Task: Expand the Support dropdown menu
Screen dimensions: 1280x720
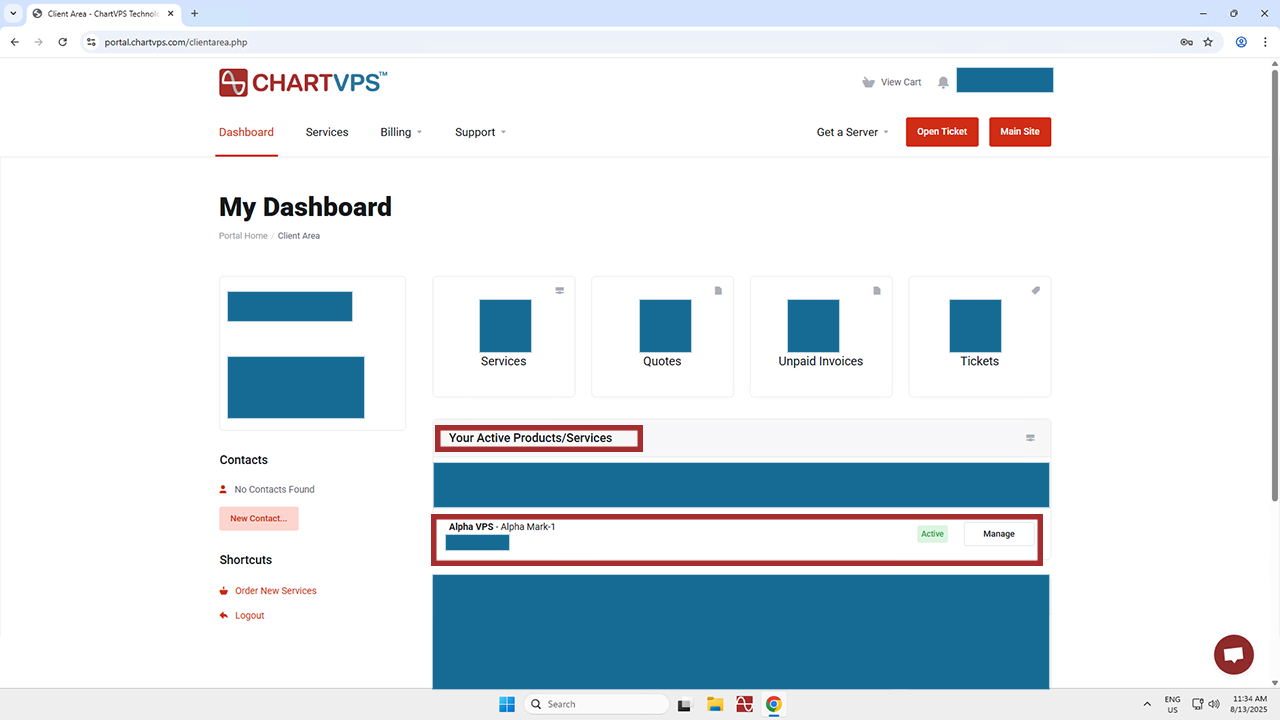Action: click(x=480, y=132)
